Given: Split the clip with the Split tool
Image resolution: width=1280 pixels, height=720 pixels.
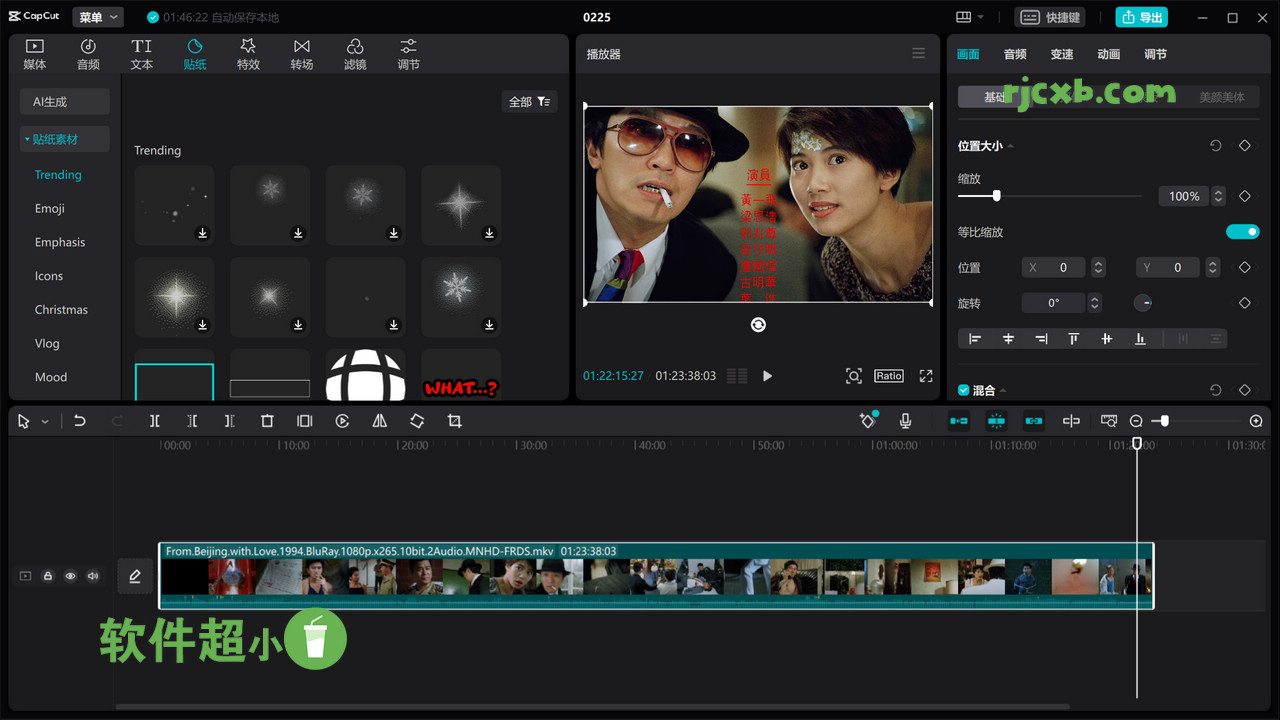Looking at the screenshot, I should pyautogui.click(x=155, y=420).
